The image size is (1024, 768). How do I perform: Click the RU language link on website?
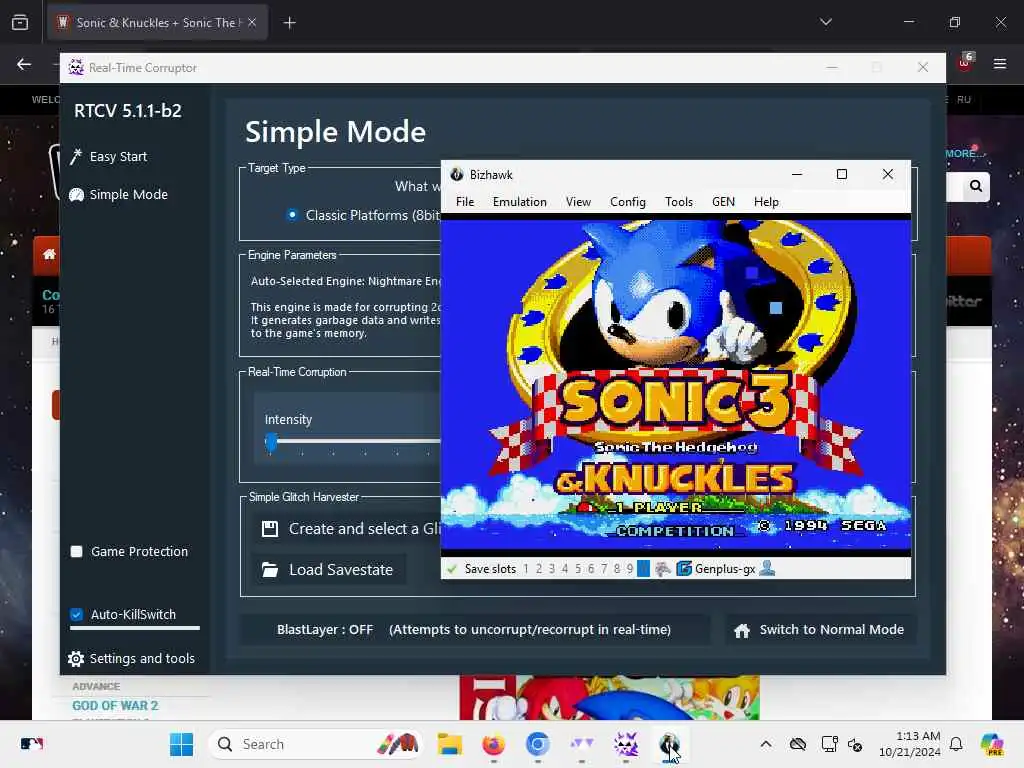click(x=964, y=100)
